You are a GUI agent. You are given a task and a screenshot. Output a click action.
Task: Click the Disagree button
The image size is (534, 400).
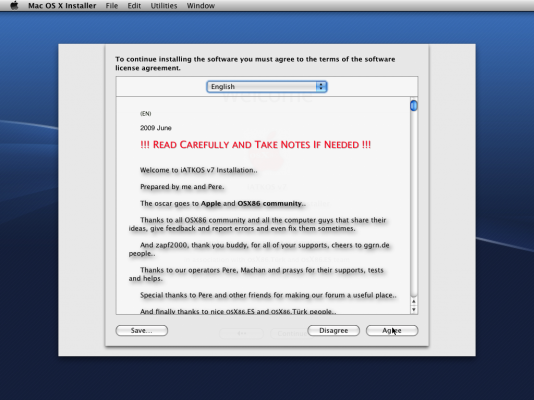(x=333, y=330)
